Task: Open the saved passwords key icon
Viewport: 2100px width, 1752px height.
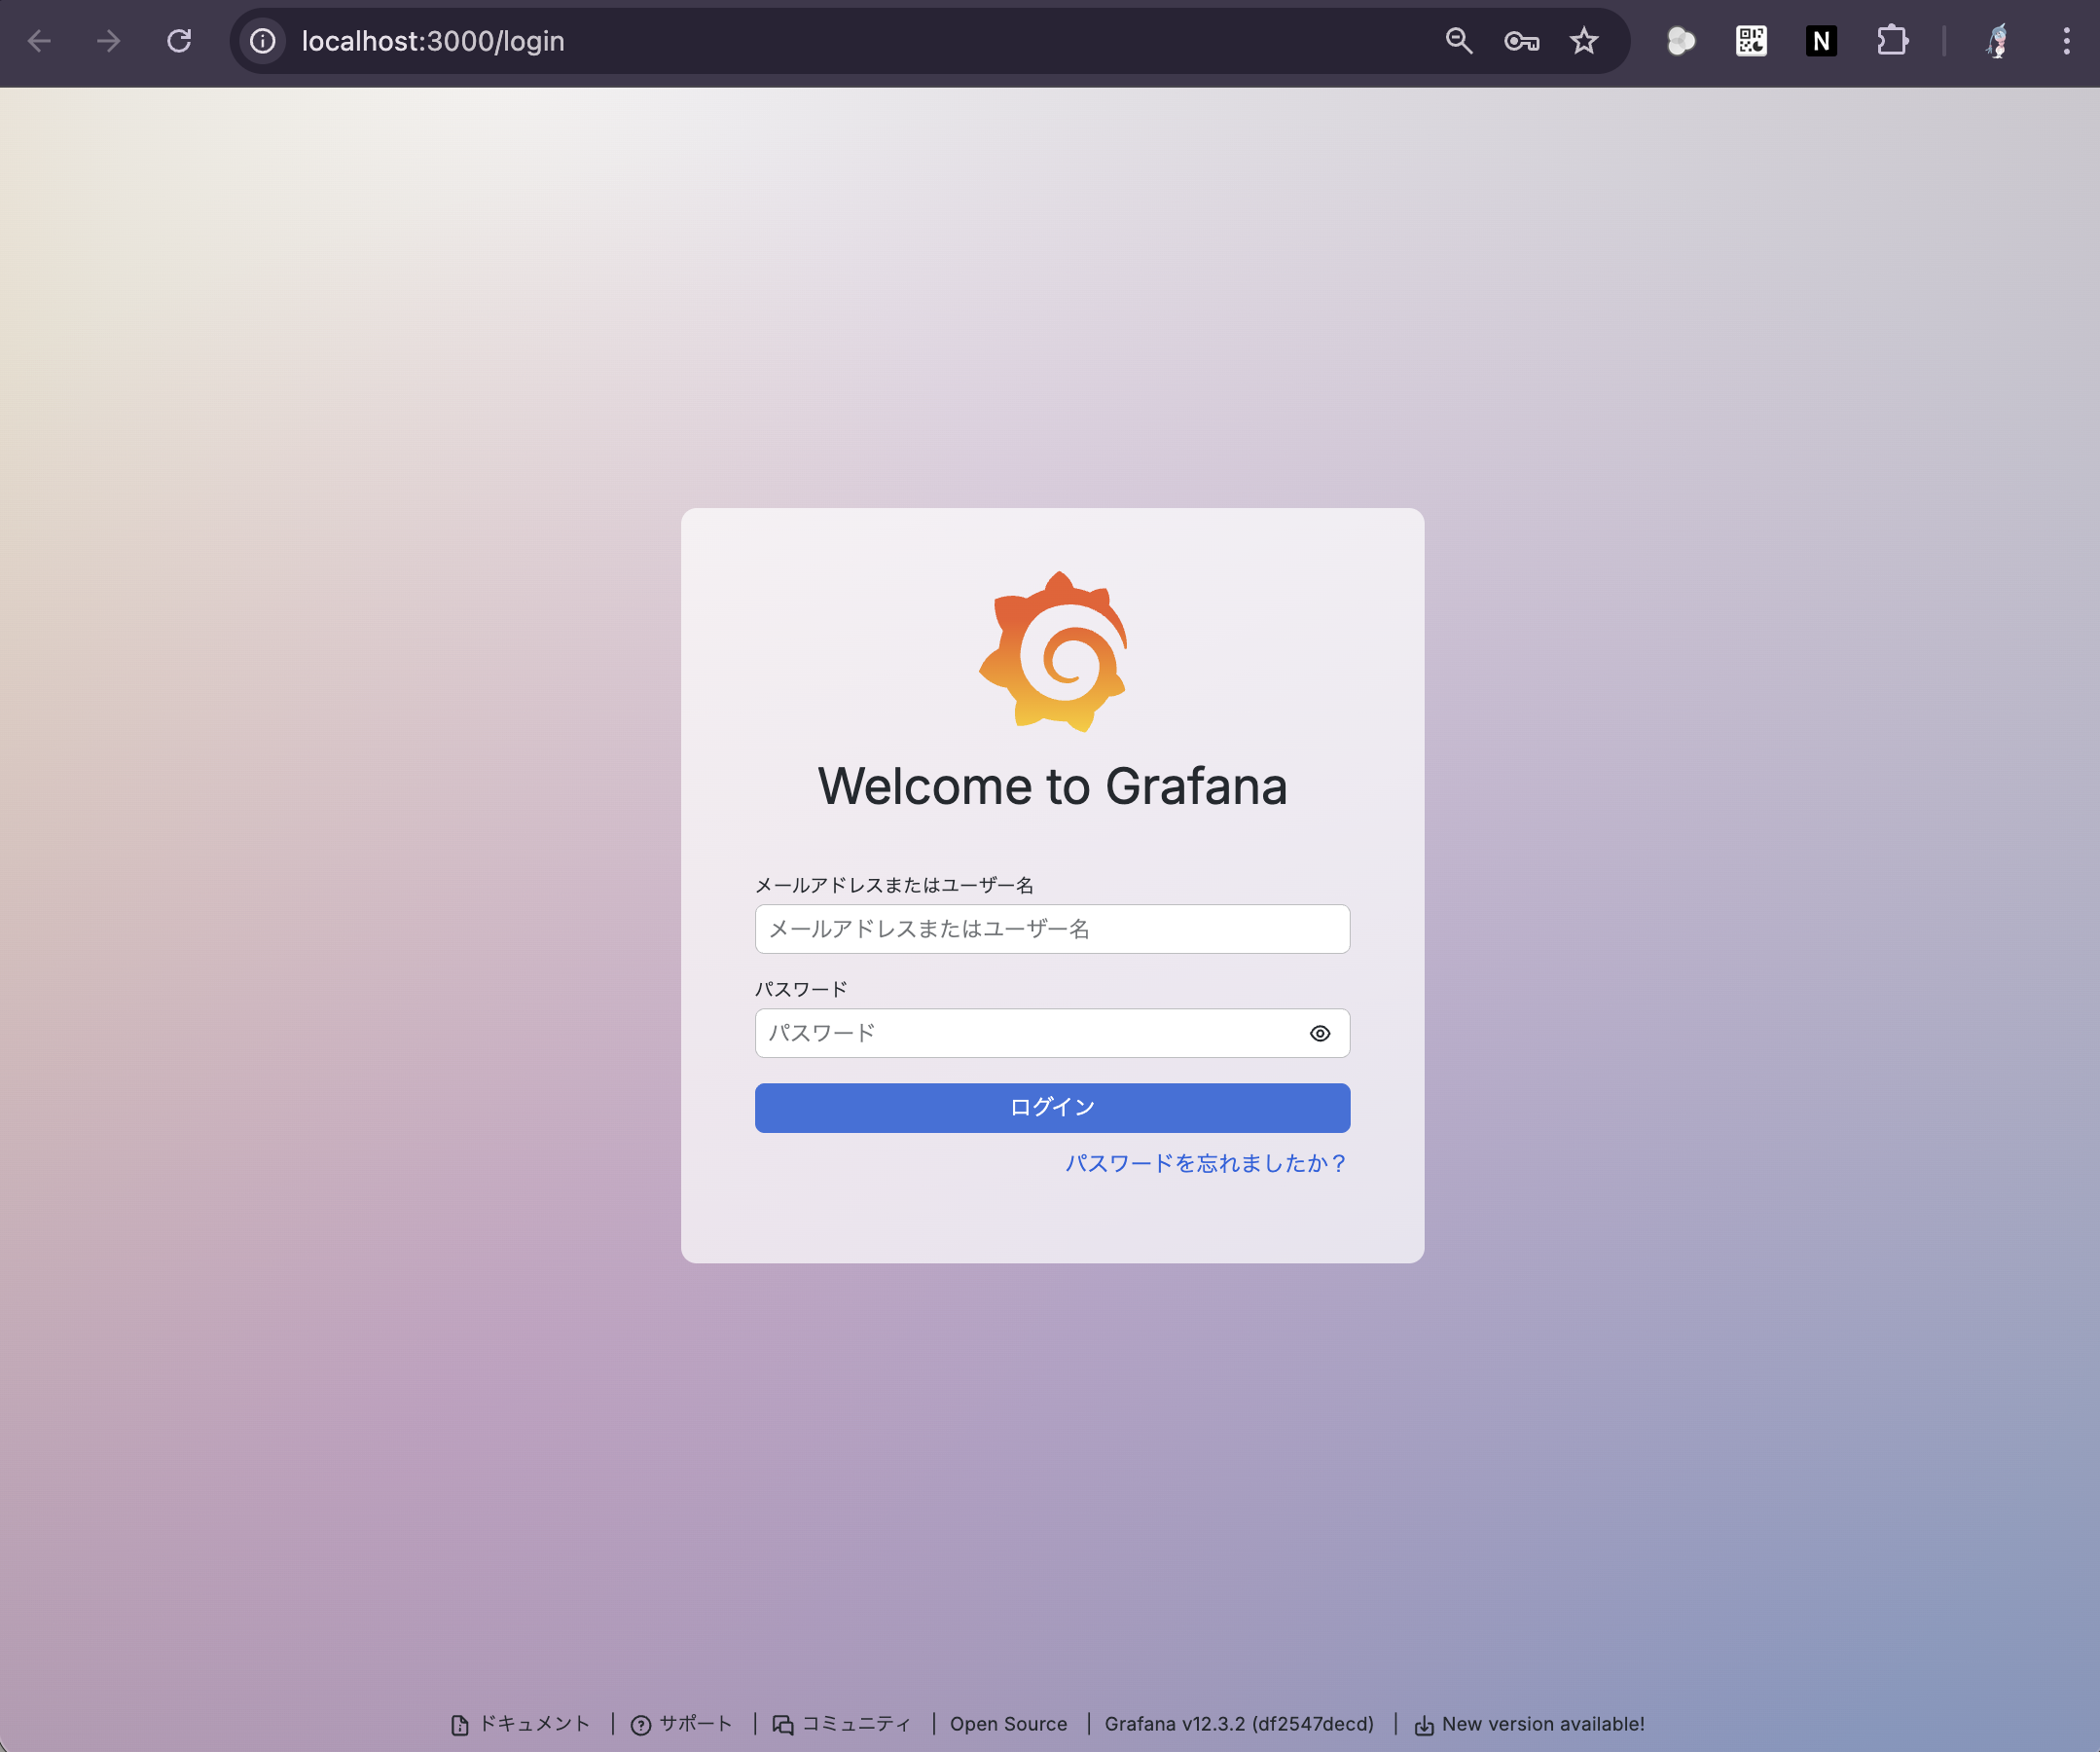Action: pyautogui.click(x=1521, y=41)
